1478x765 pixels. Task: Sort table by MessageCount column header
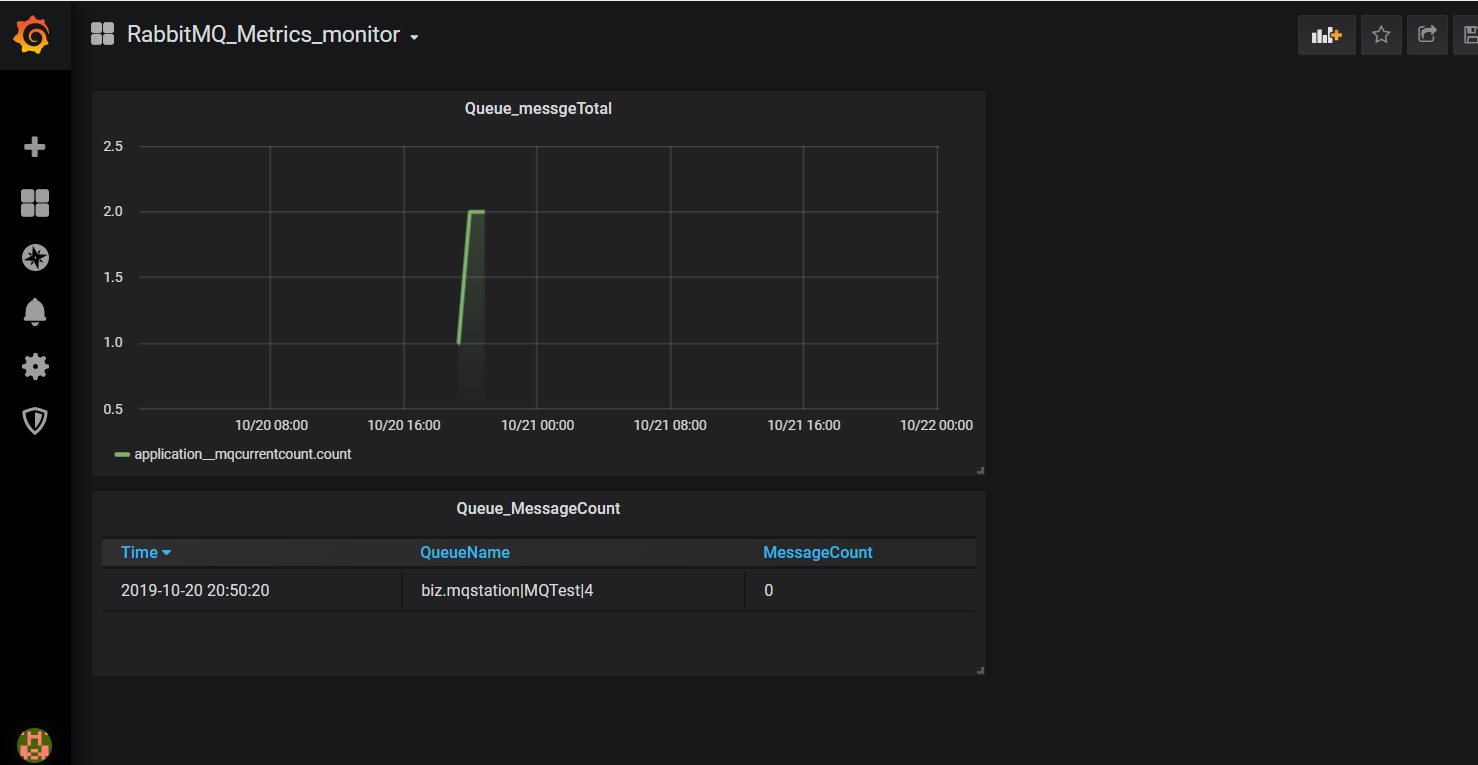pyautogui.click(x=818, y=552)
